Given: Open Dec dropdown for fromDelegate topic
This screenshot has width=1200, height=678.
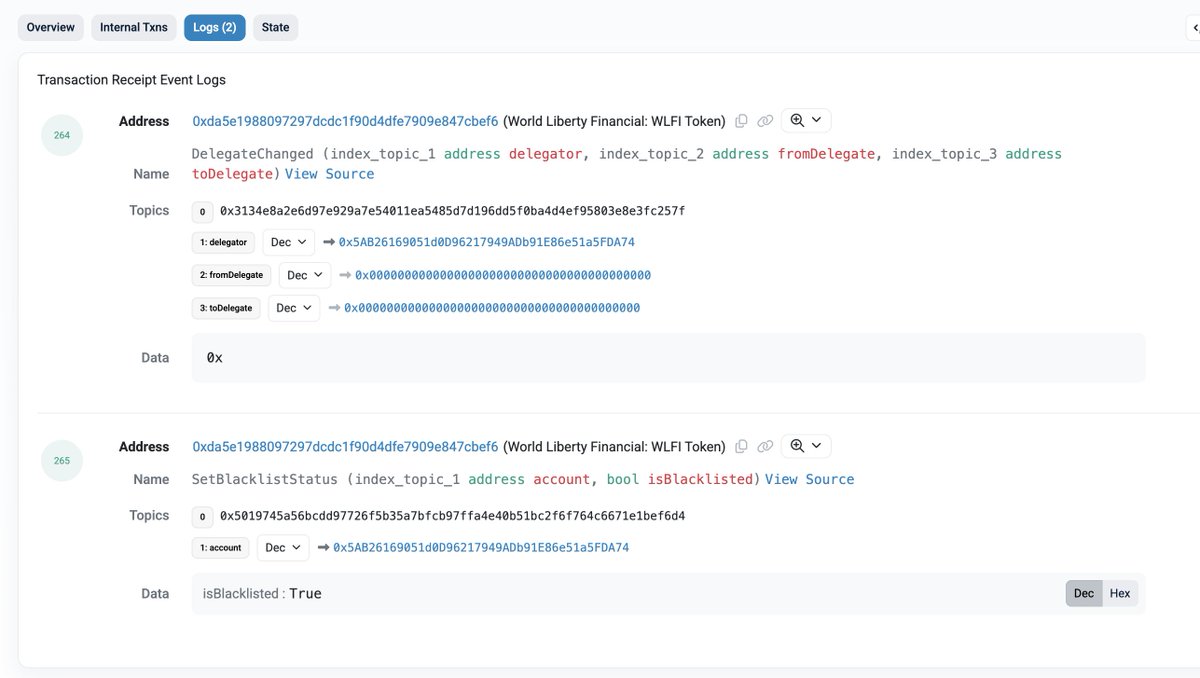Looking at the screenshot, I should 305,275.
